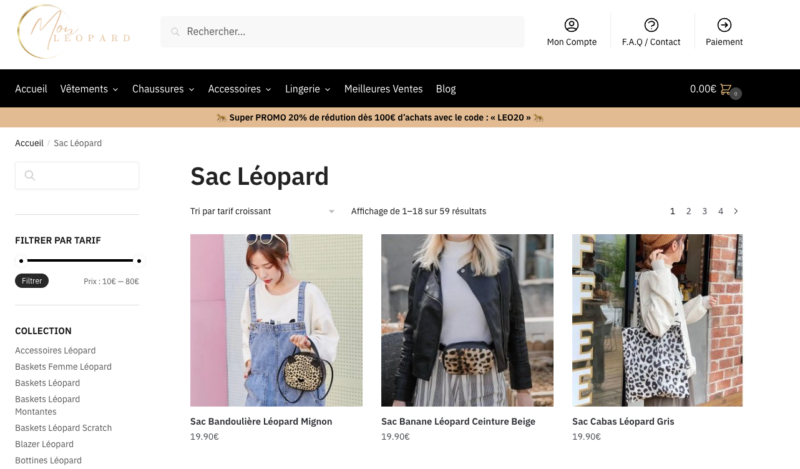
Task: Open the Blog menu item
Action: click(445, 89)
